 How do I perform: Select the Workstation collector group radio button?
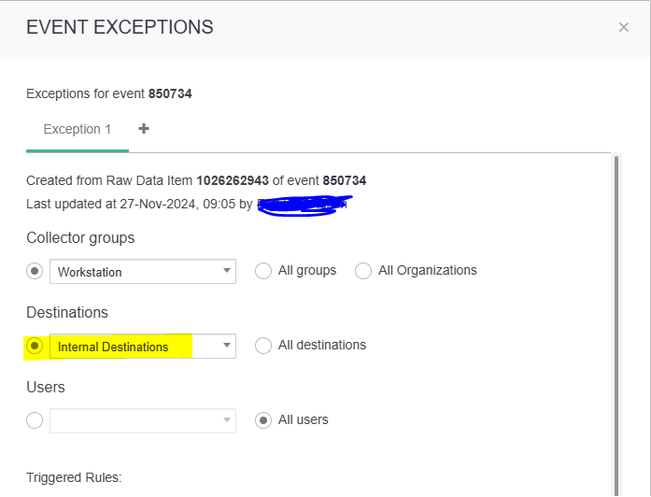(35, 271)
